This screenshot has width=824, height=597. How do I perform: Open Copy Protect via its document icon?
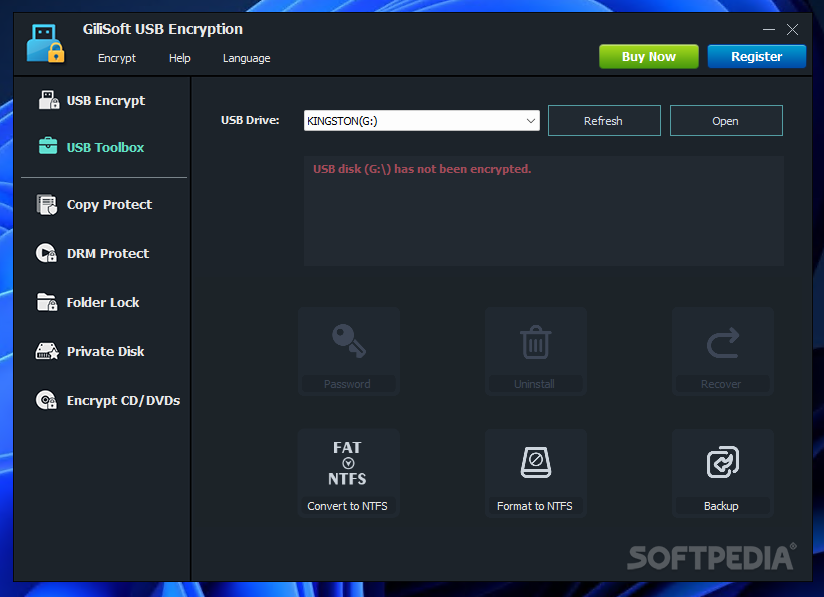point(47,204)
